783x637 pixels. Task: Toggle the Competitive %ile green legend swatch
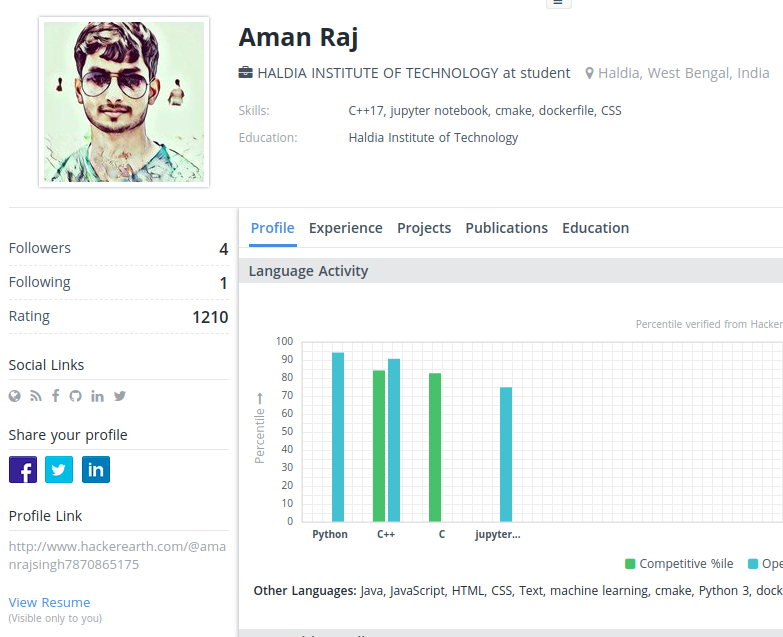pyautogui.click(x=630, y=564)
